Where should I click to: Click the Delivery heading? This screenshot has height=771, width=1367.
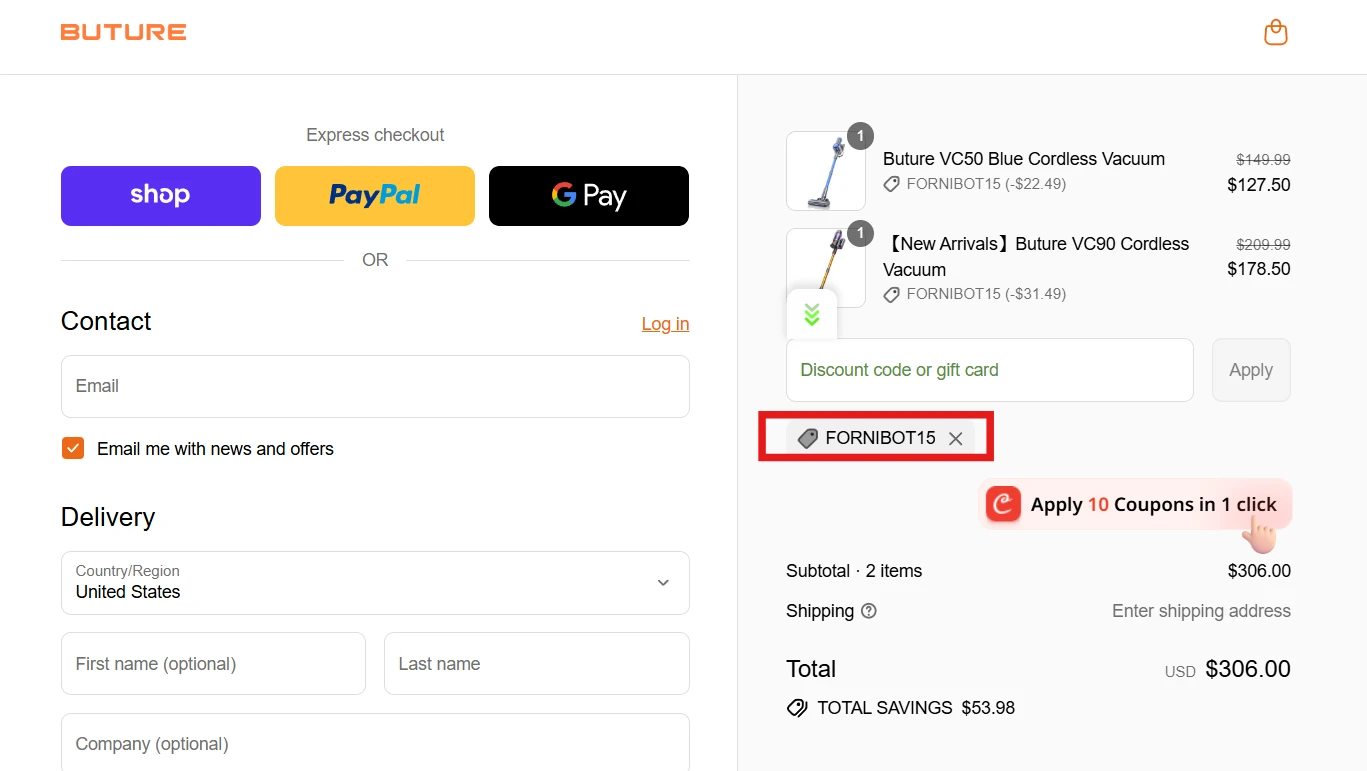pos(108,517)
